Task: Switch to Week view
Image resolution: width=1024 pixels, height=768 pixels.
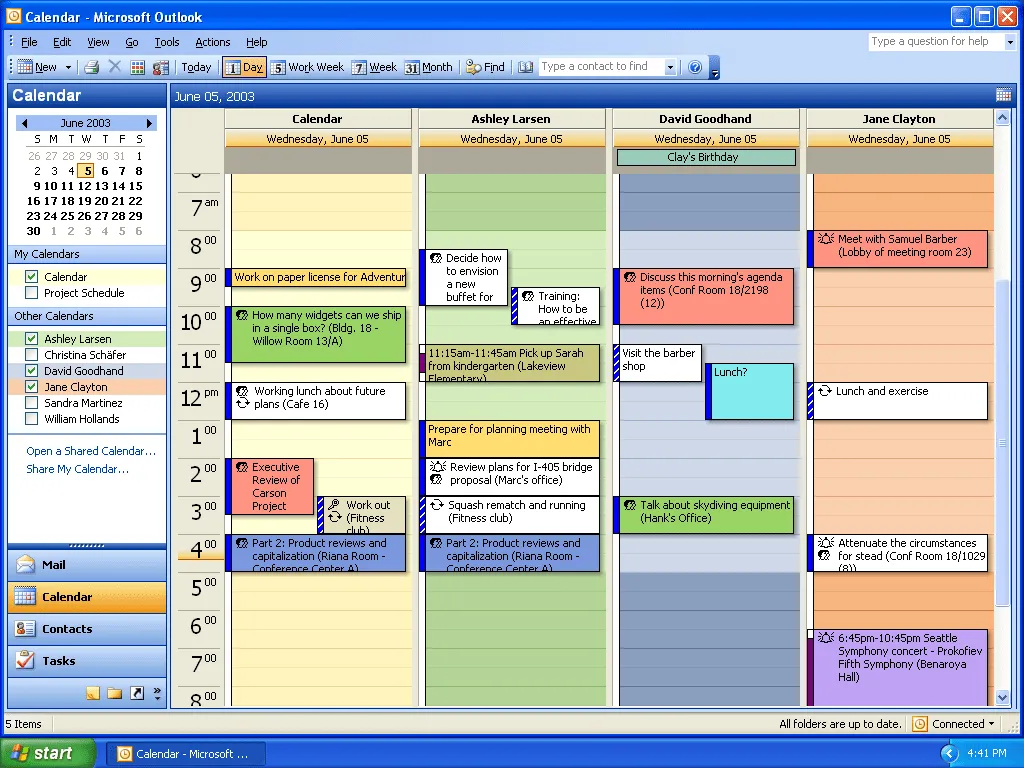Action: pos(374,67)
